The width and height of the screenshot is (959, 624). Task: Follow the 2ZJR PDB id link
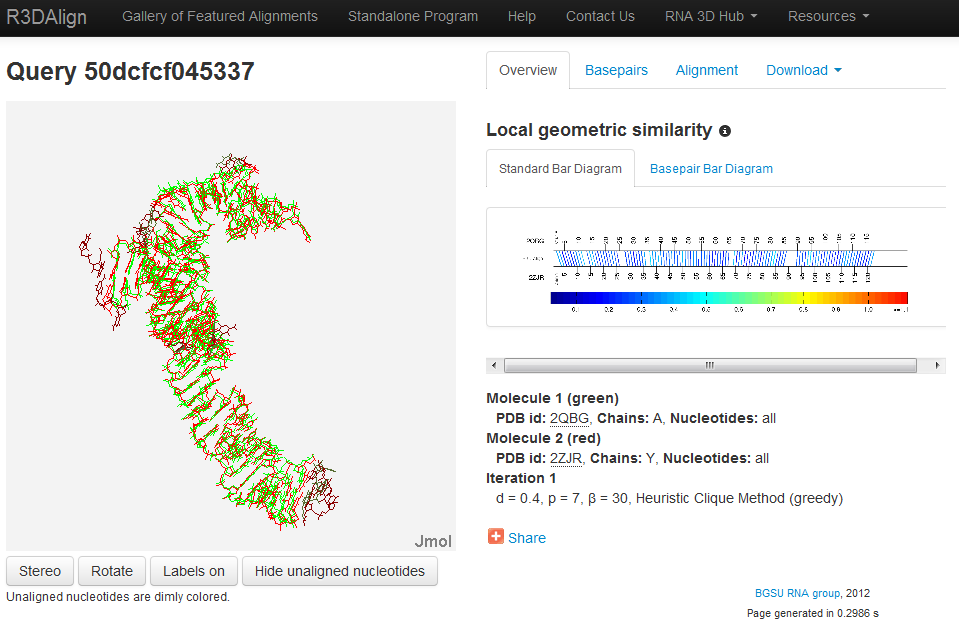point(566,458)
